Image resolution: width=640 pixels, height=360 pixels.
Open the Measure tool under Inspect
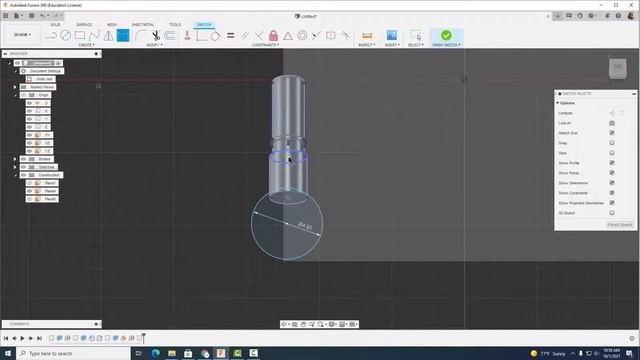click(367, 36)
